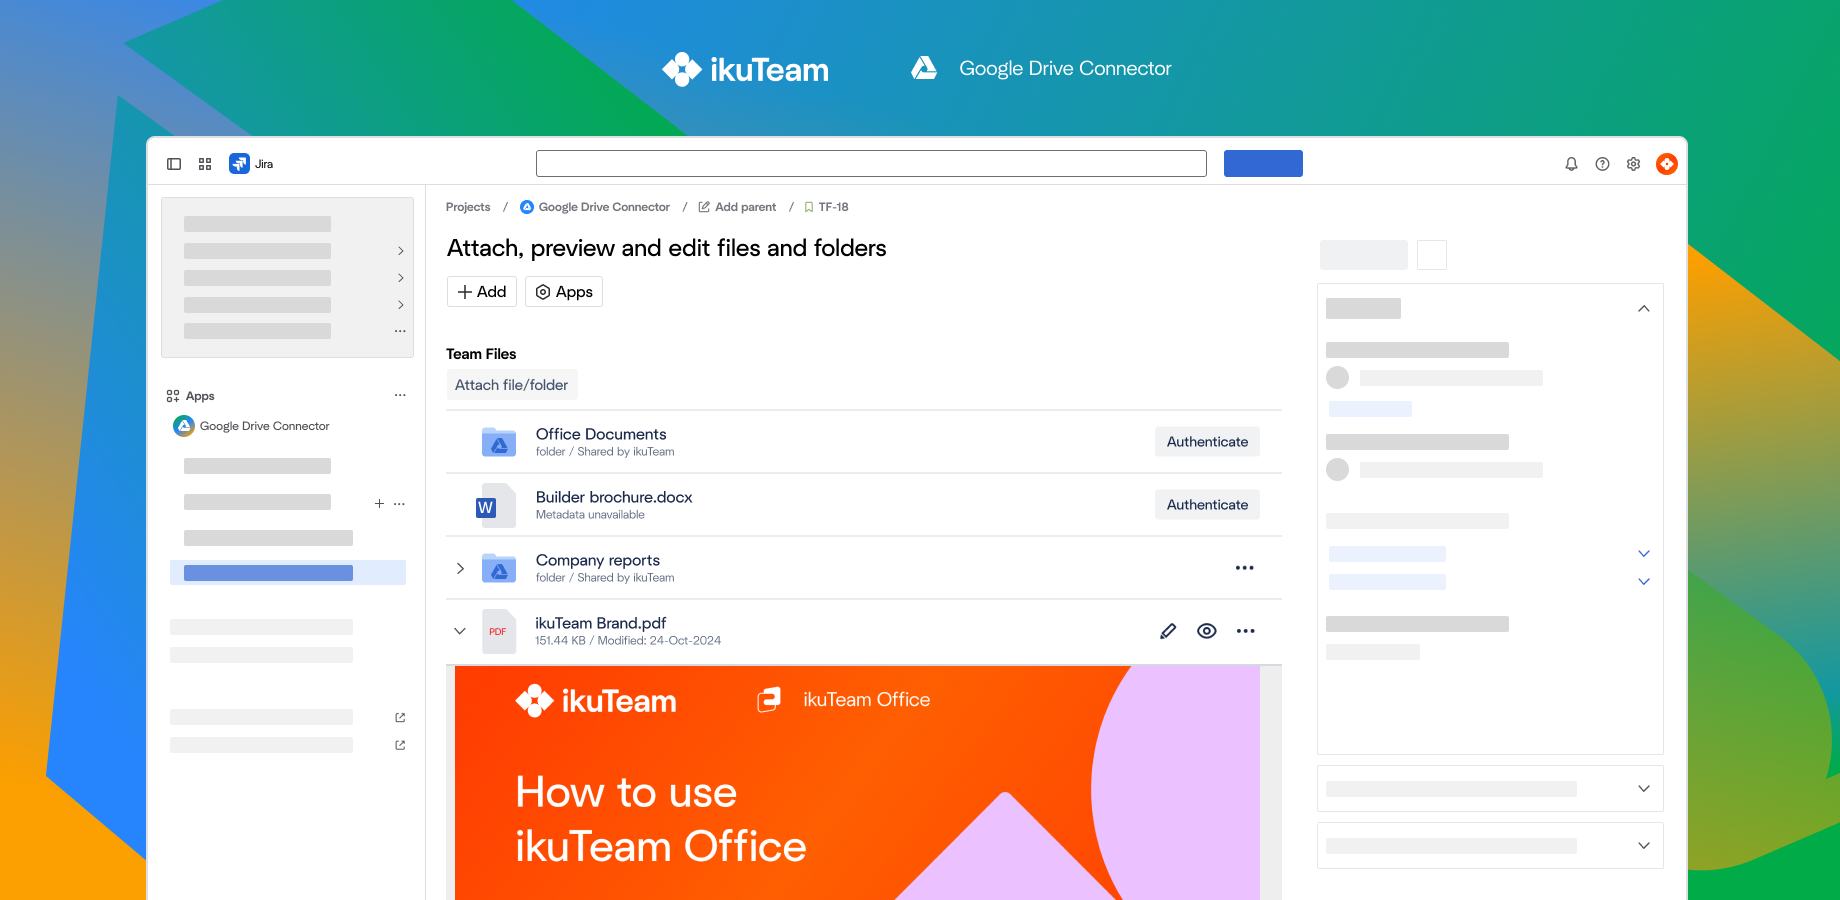The height and width of the screenshot is (900, 1840).
Task: Click the preview pane scrollbar
Action: 1271,783
